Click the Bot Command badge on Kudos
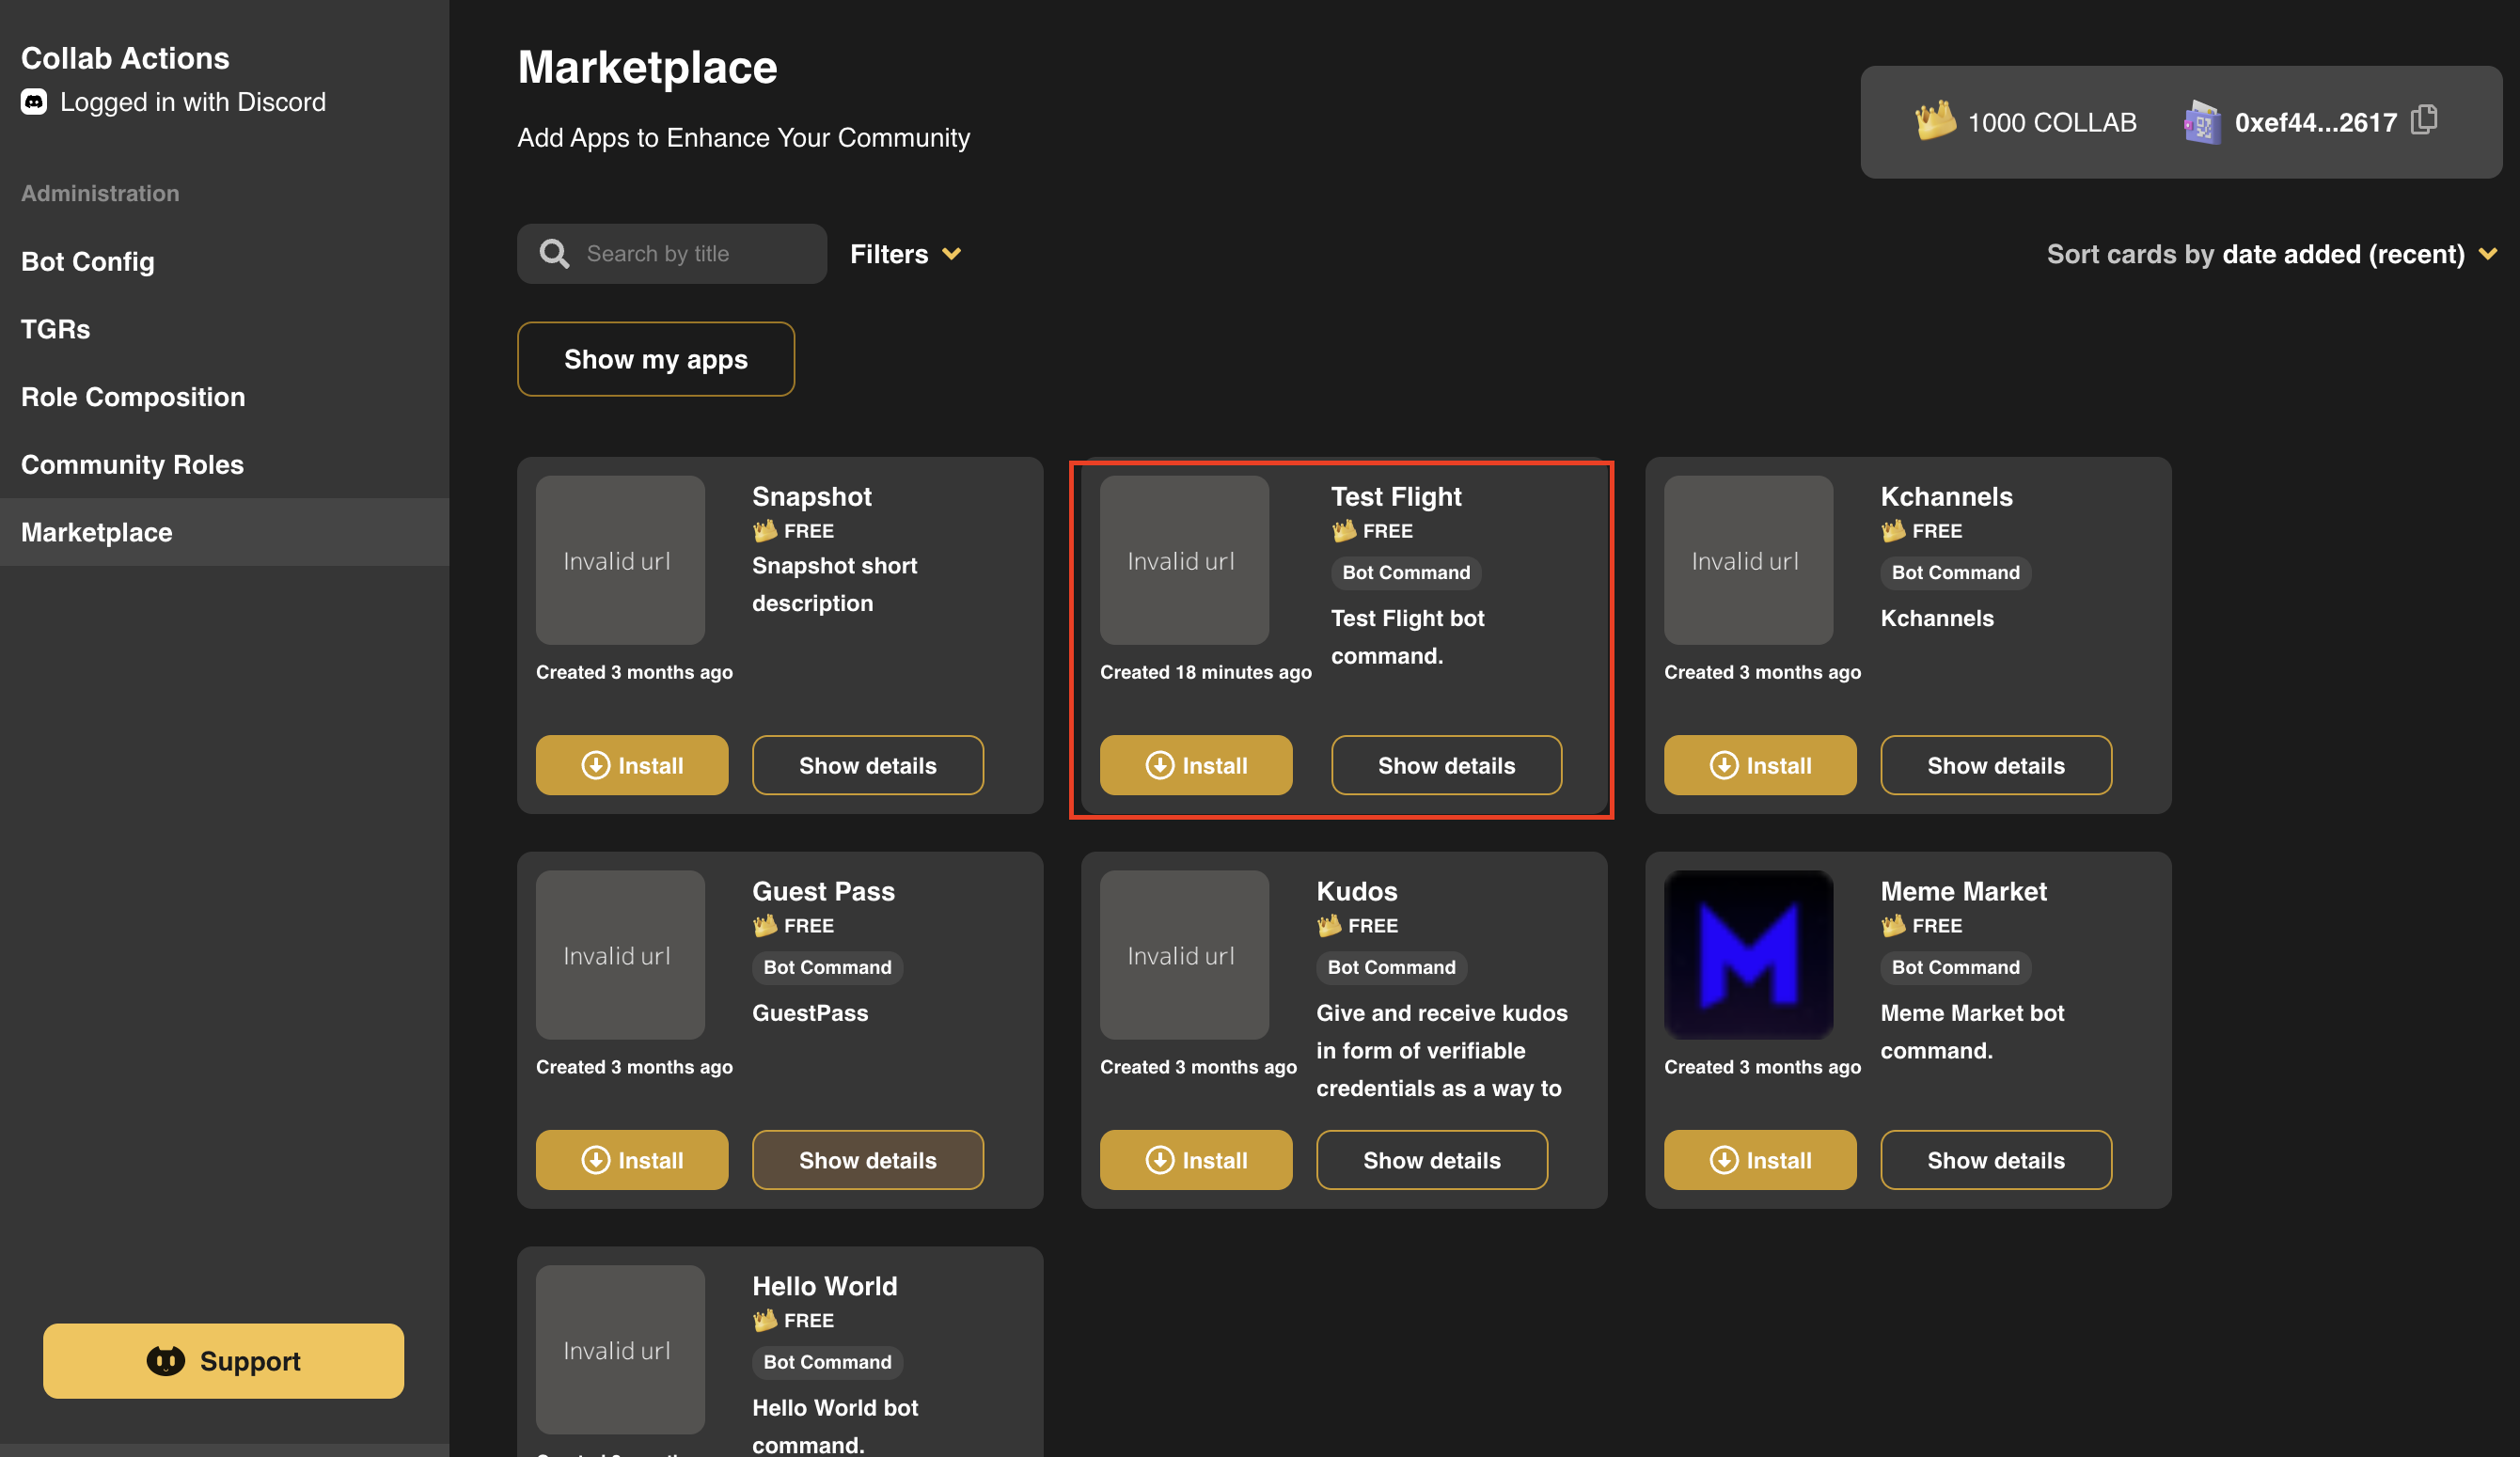 1390,967
